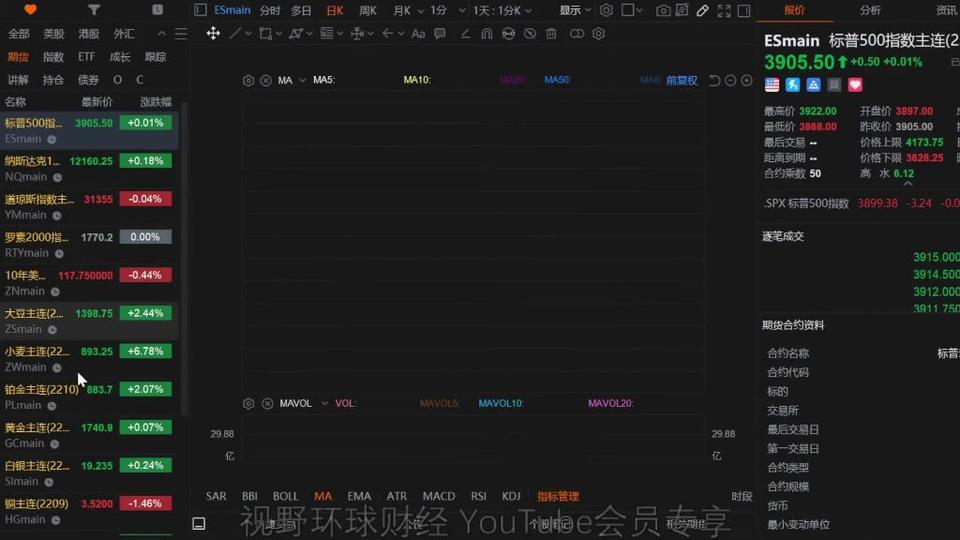Open the 显示 display dropdown
This screenshot has width=960, height=540.
coord(576,10)
